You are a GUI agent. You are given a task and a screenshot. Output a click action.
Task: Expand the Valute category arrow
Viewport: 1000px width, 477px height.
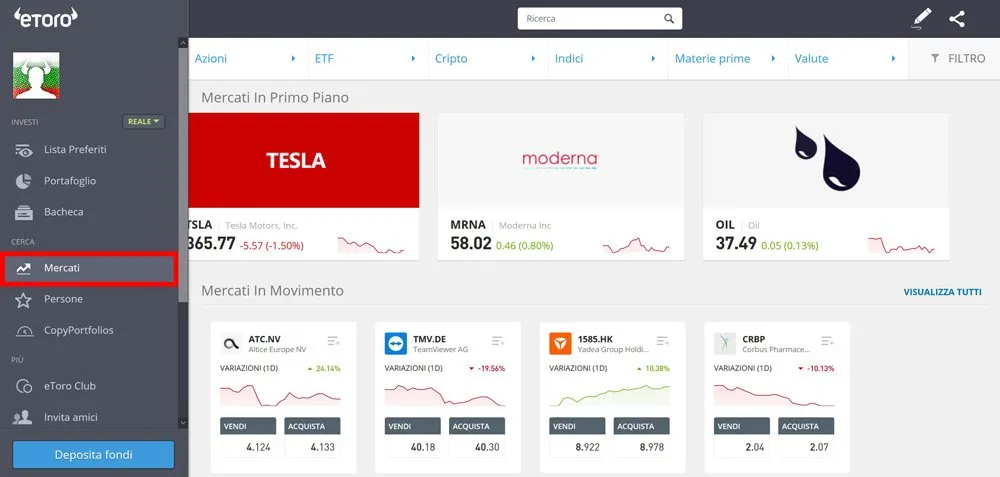click(893, 59)
